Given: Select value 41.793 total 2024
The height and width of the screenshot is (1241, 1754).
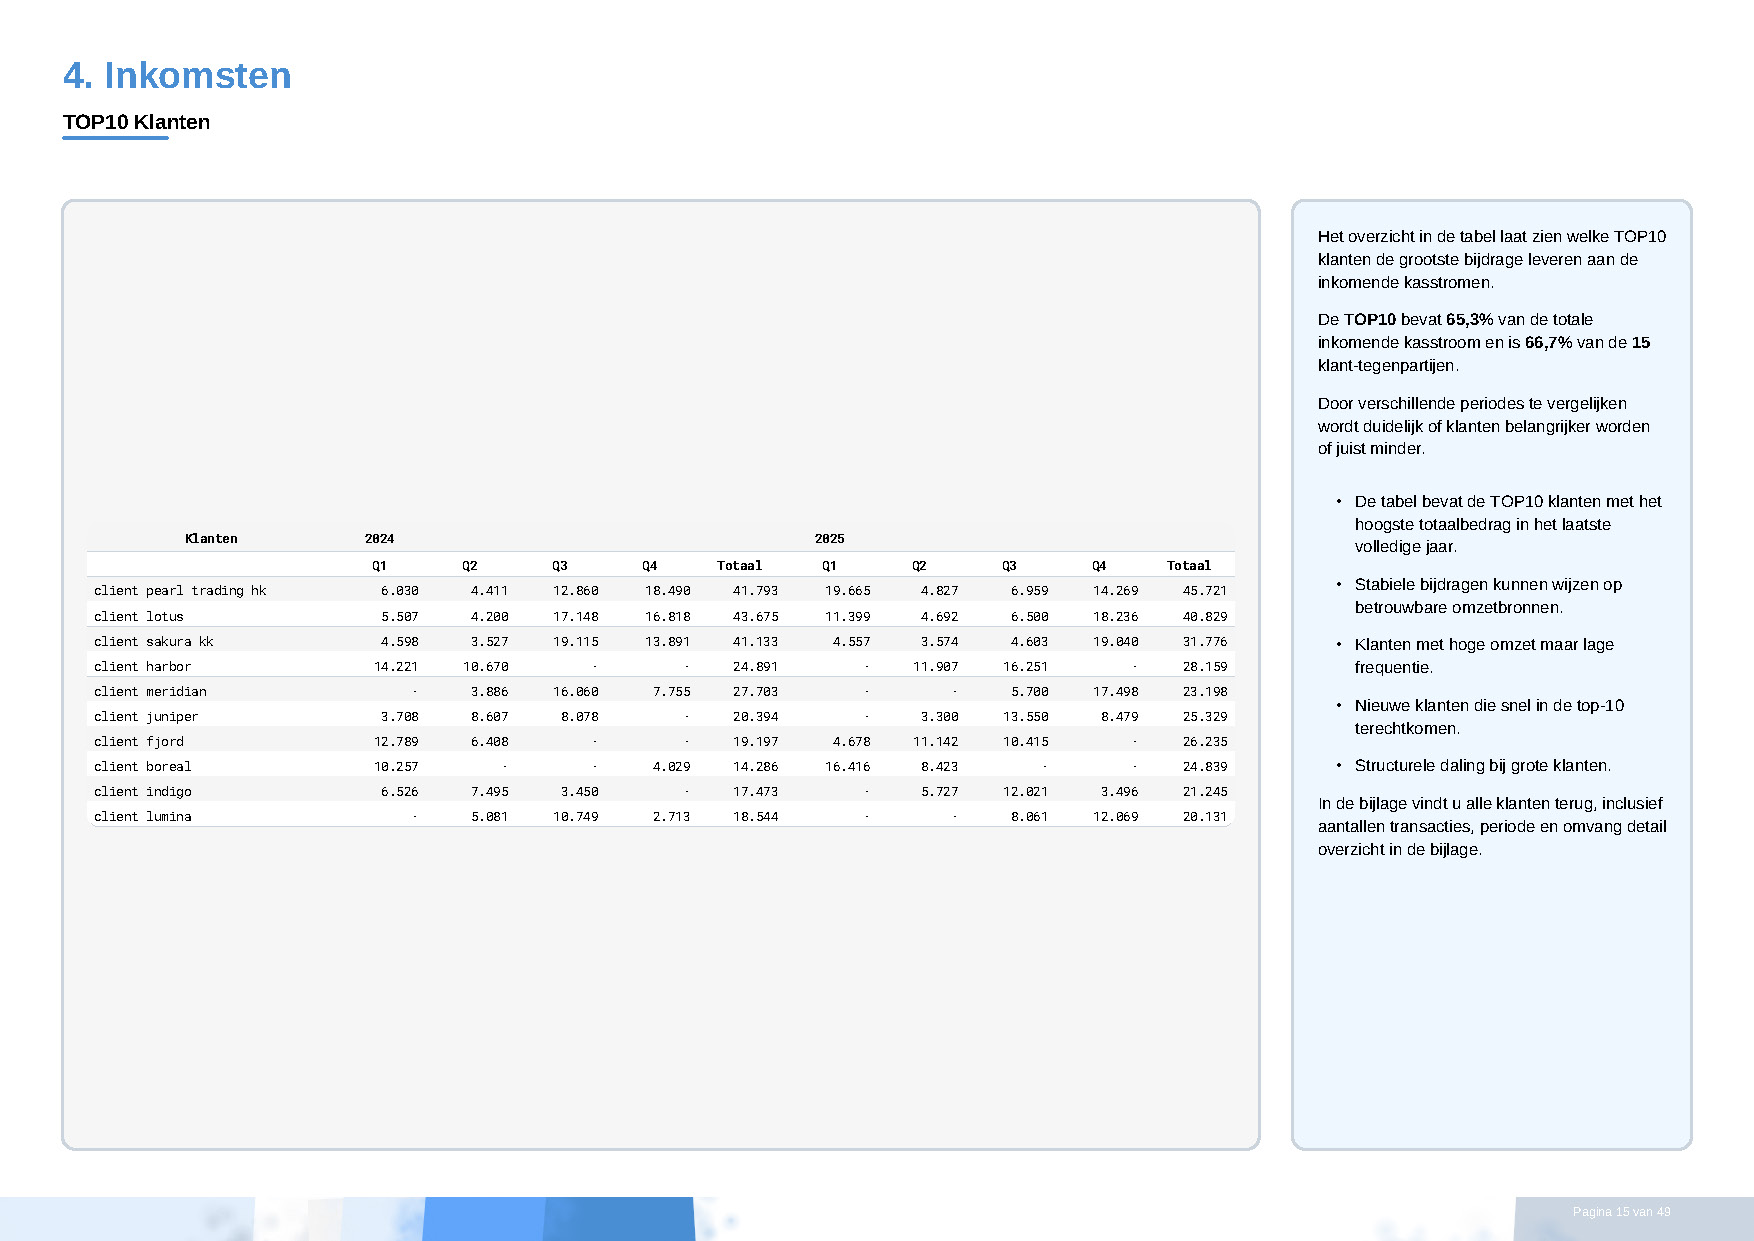Looking at the screenshot, I should [x=755, y=590].
